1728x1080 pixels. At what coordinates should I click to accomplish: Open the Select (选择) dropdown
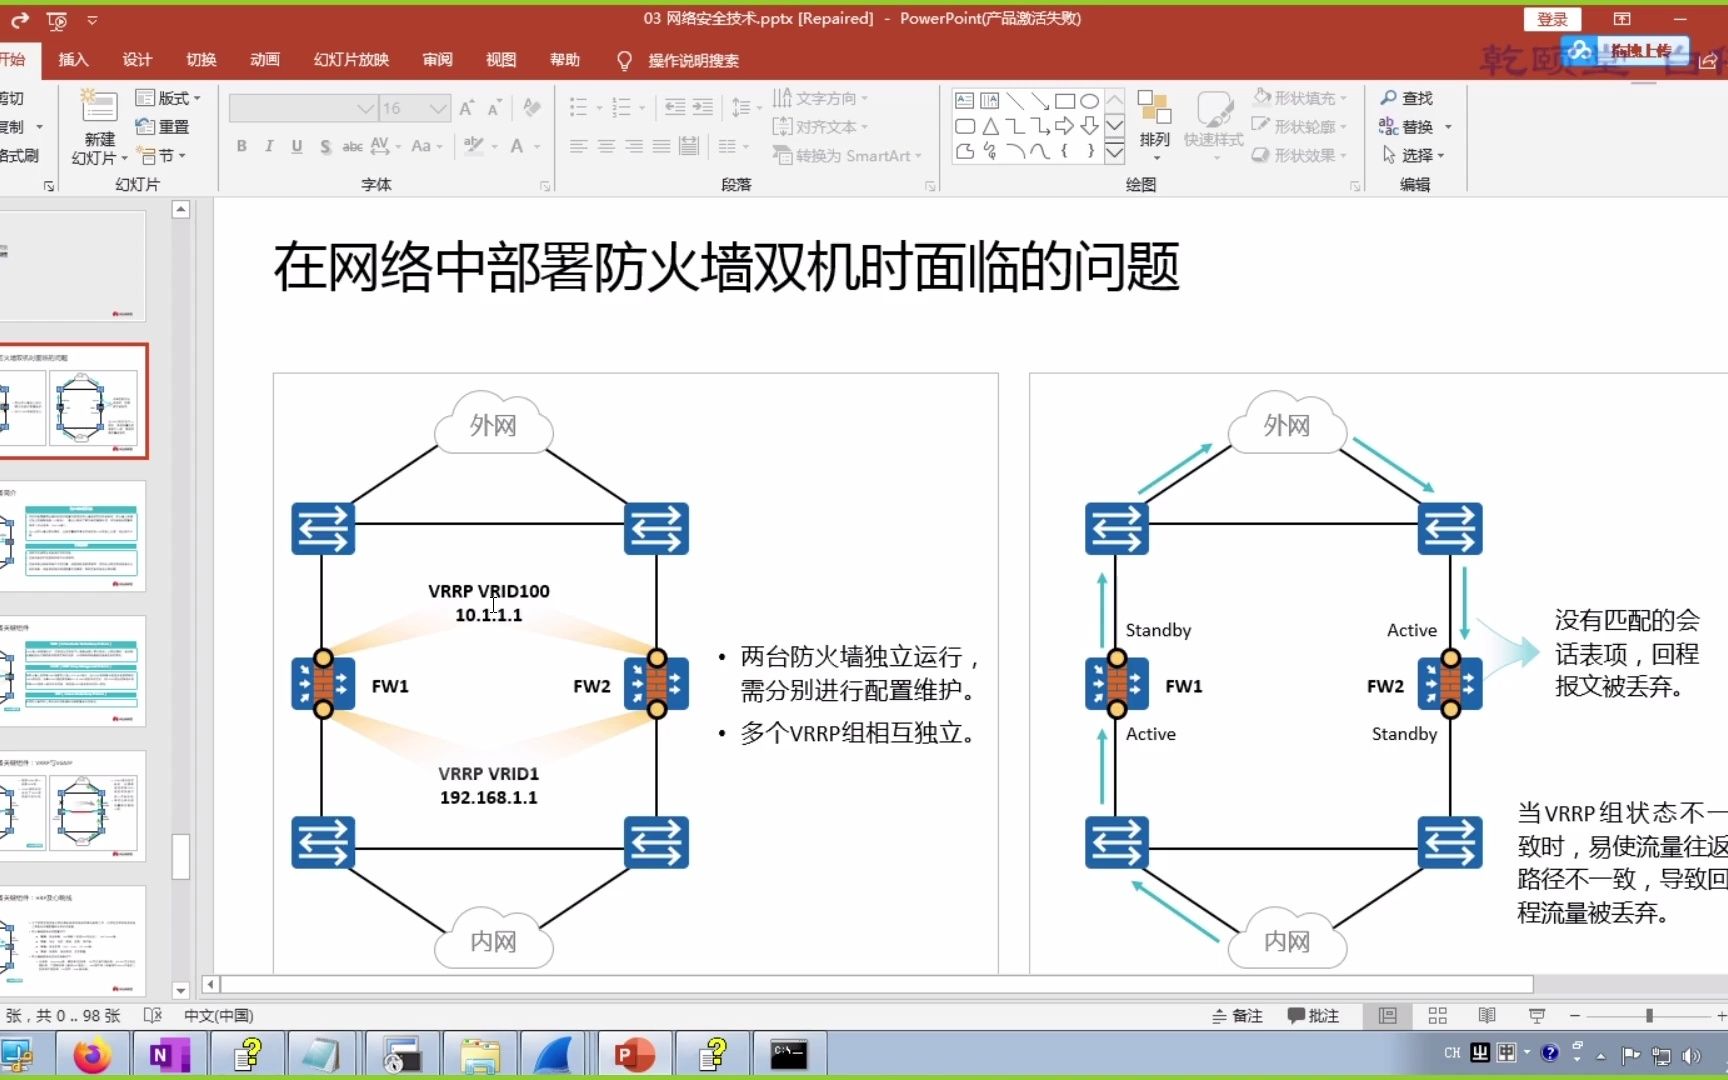pos(1414,155)
